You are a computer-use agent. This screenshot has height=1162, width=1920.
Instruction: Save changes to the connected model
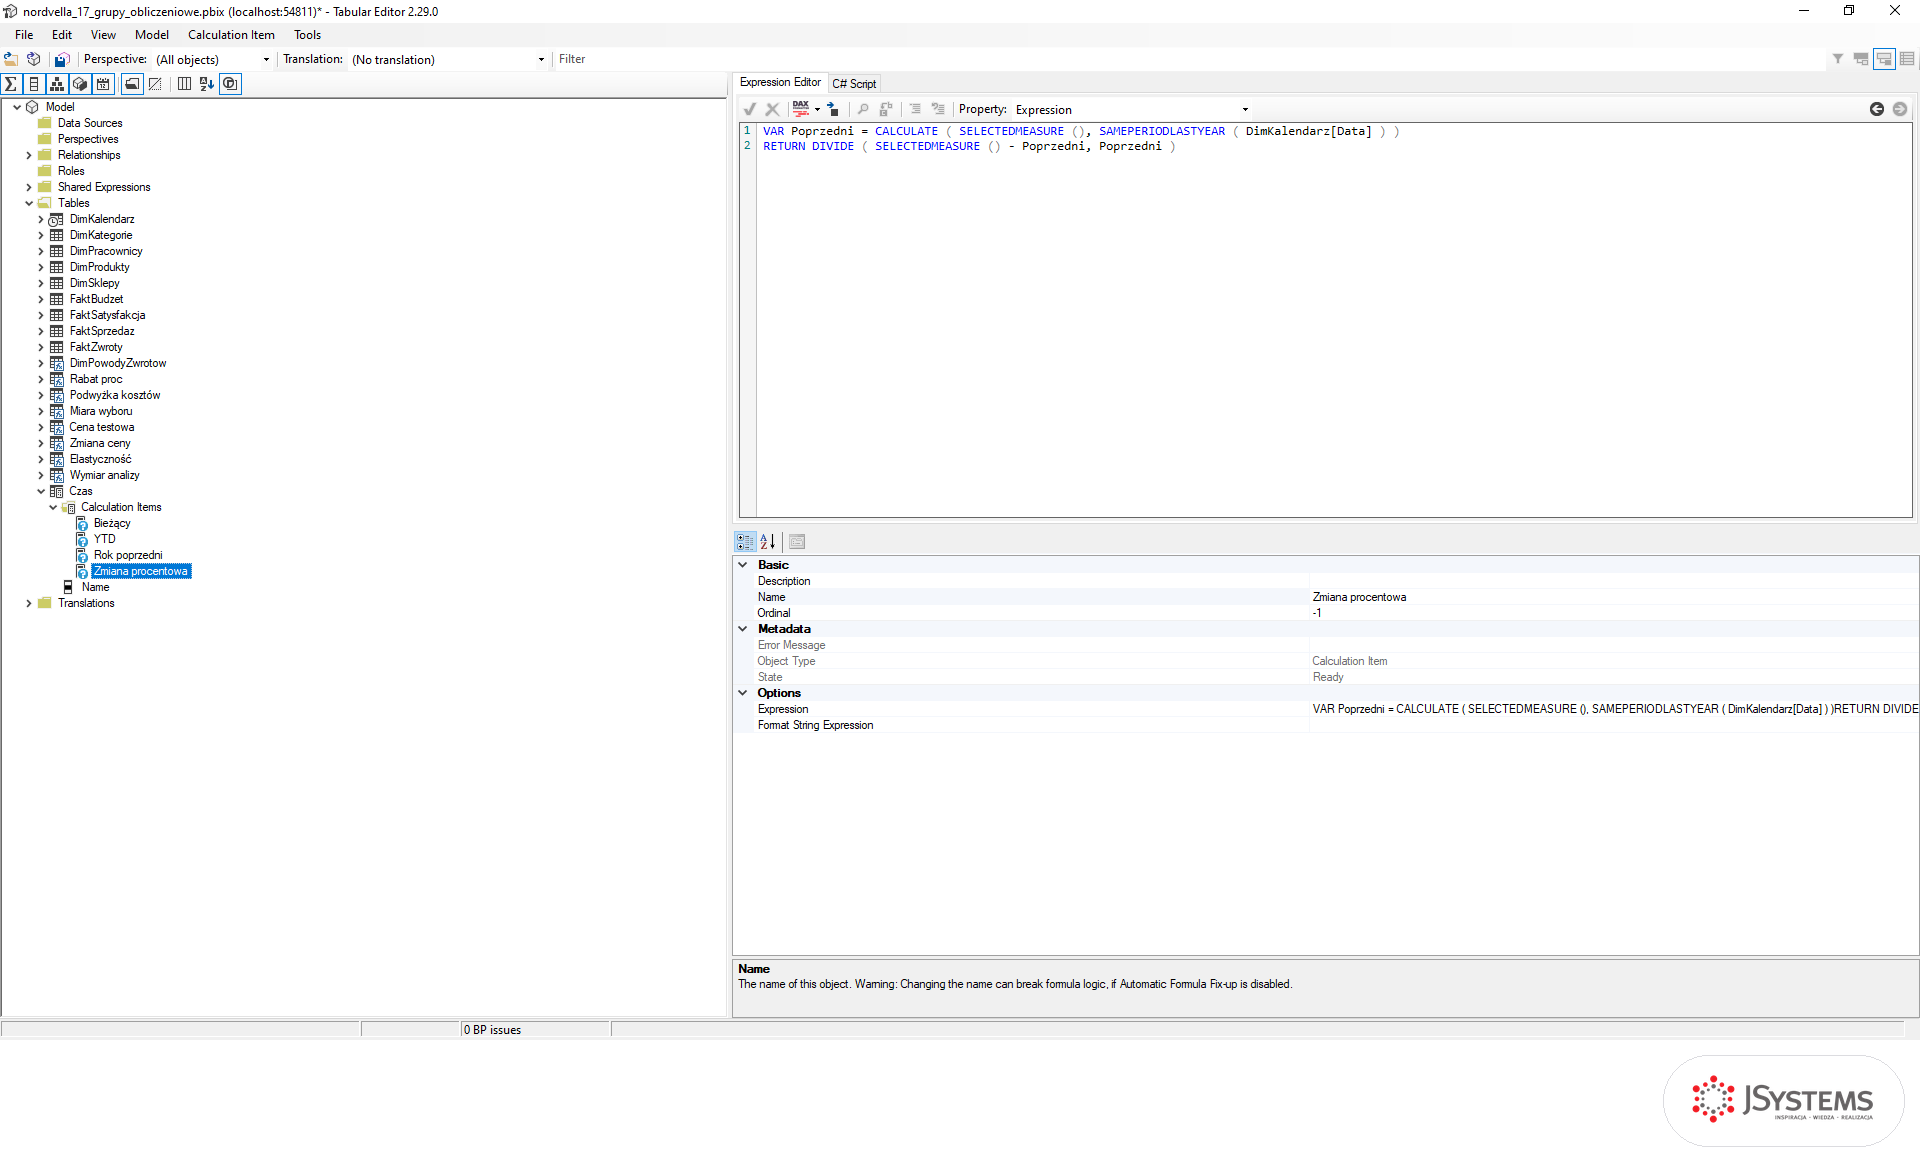pos(62,59)
